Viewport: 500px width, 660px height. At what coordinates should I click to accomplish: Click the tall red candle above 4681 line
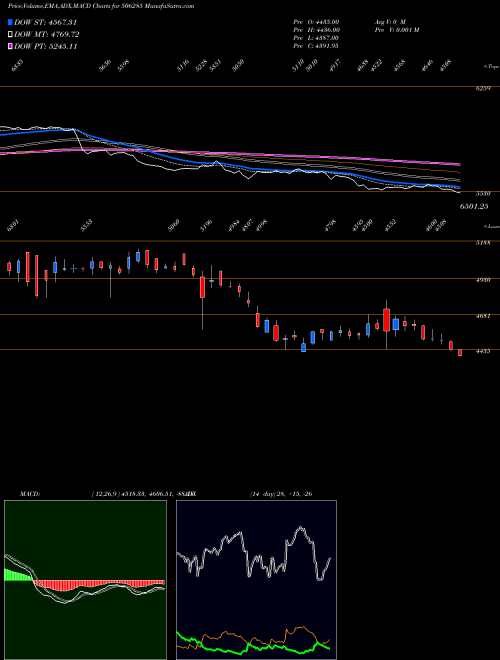[386, 320]
